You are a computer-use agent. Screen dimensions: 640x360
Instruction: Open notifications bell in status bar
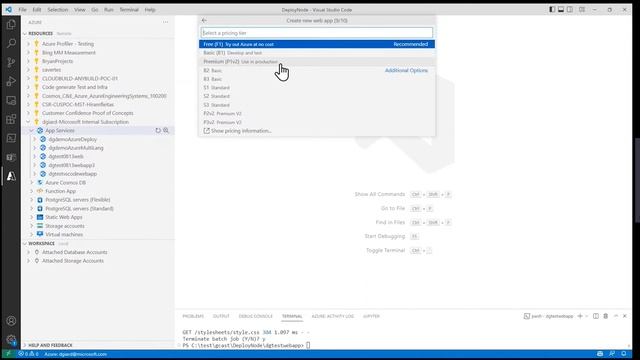pos(624,354)
